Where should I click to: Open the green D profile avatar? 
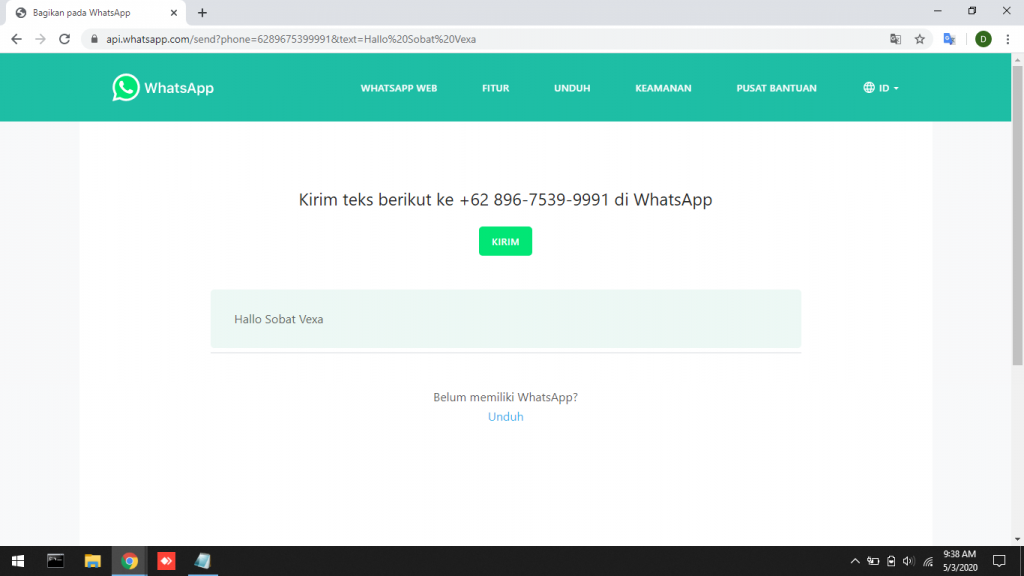(x=983, y=39)
